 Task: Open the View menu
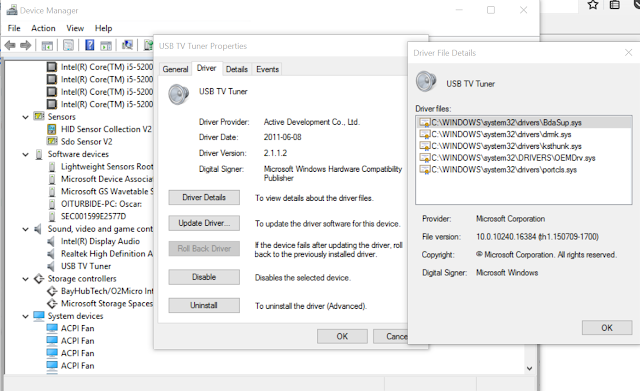pyautogui.click(x=75, y=28)
